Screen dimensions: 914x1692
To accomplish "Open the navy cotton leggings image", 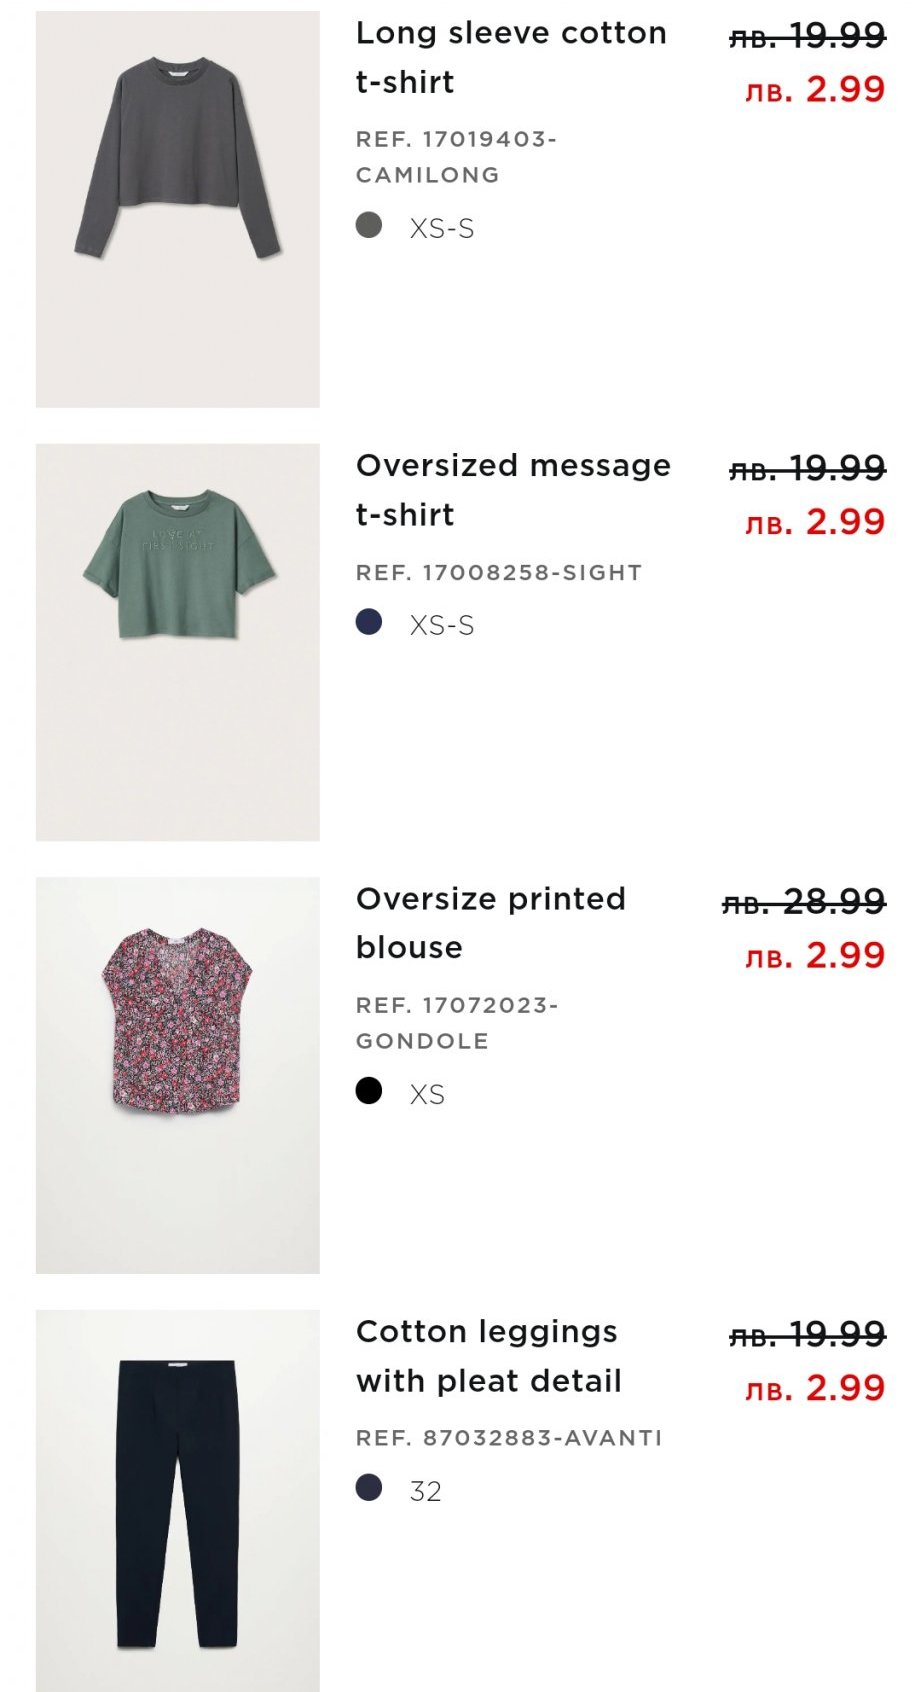I will 177,1500.
